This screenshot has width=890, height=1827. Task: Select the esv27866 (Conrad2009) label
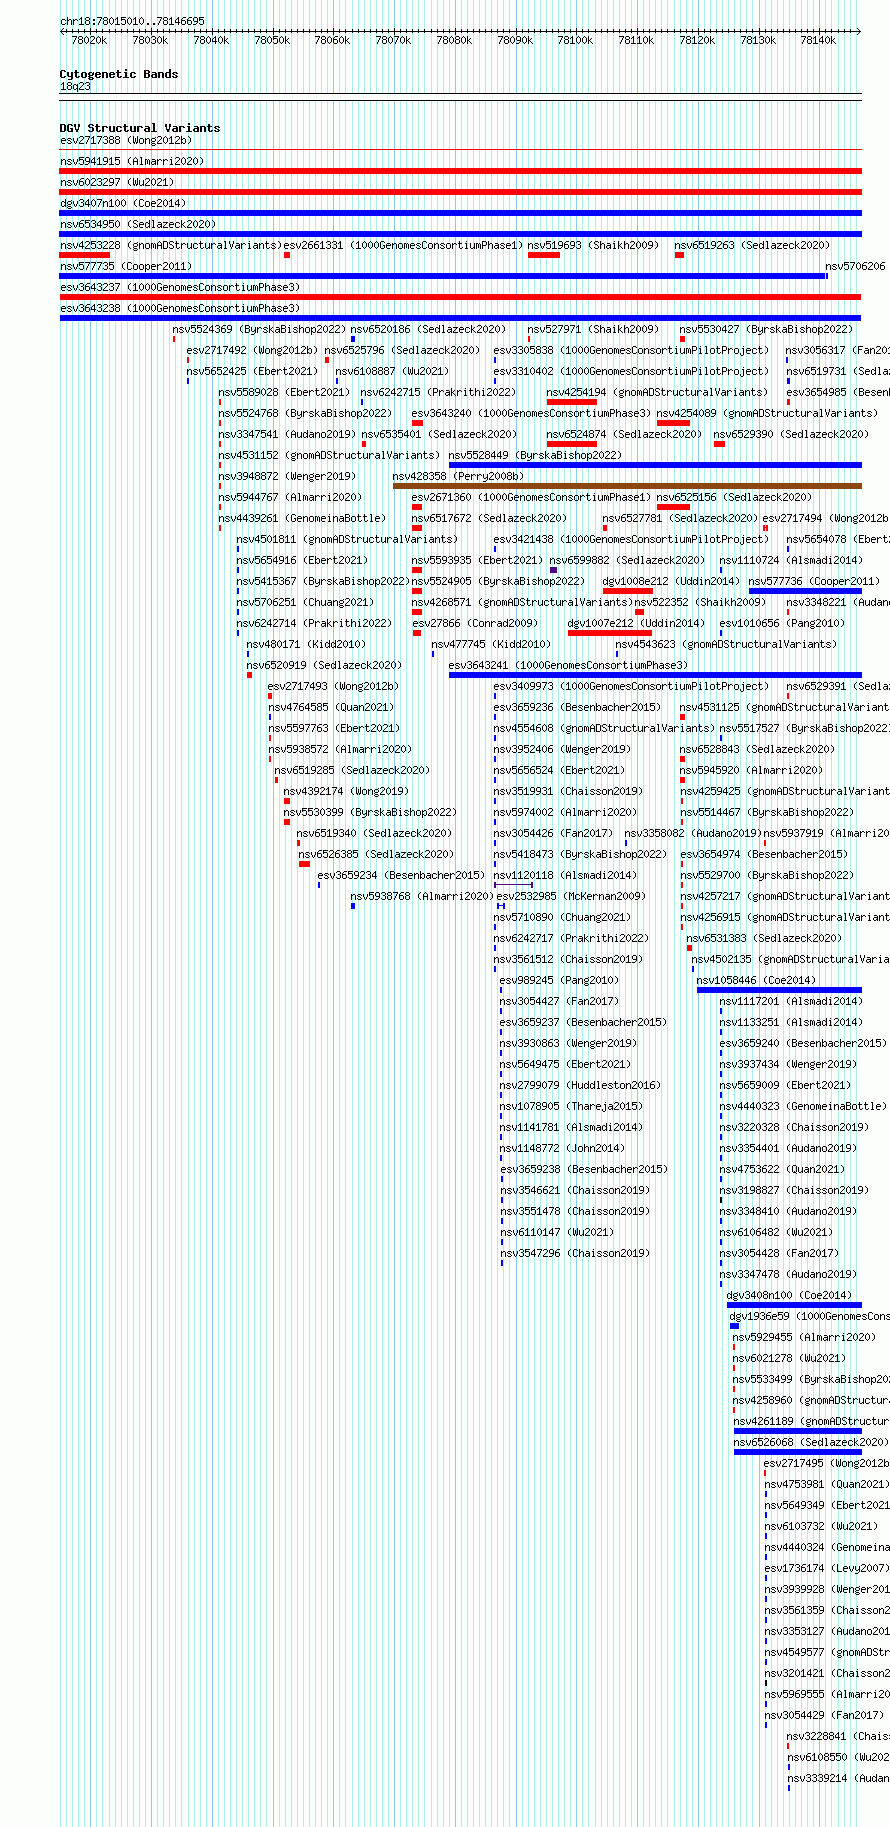click(475, 624)
